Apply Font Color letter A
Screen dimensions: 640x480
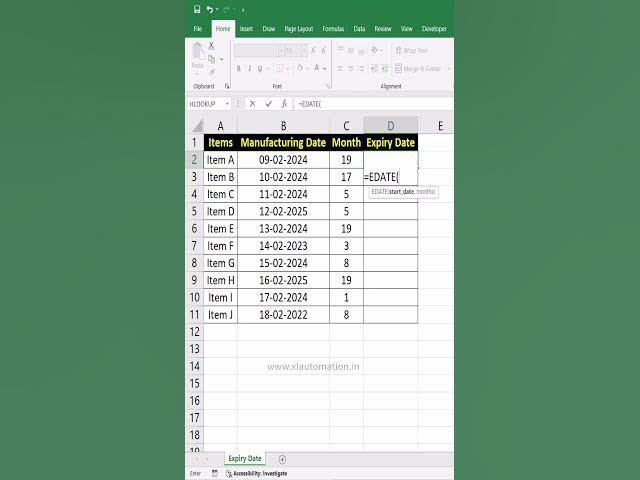pos(316,68)
